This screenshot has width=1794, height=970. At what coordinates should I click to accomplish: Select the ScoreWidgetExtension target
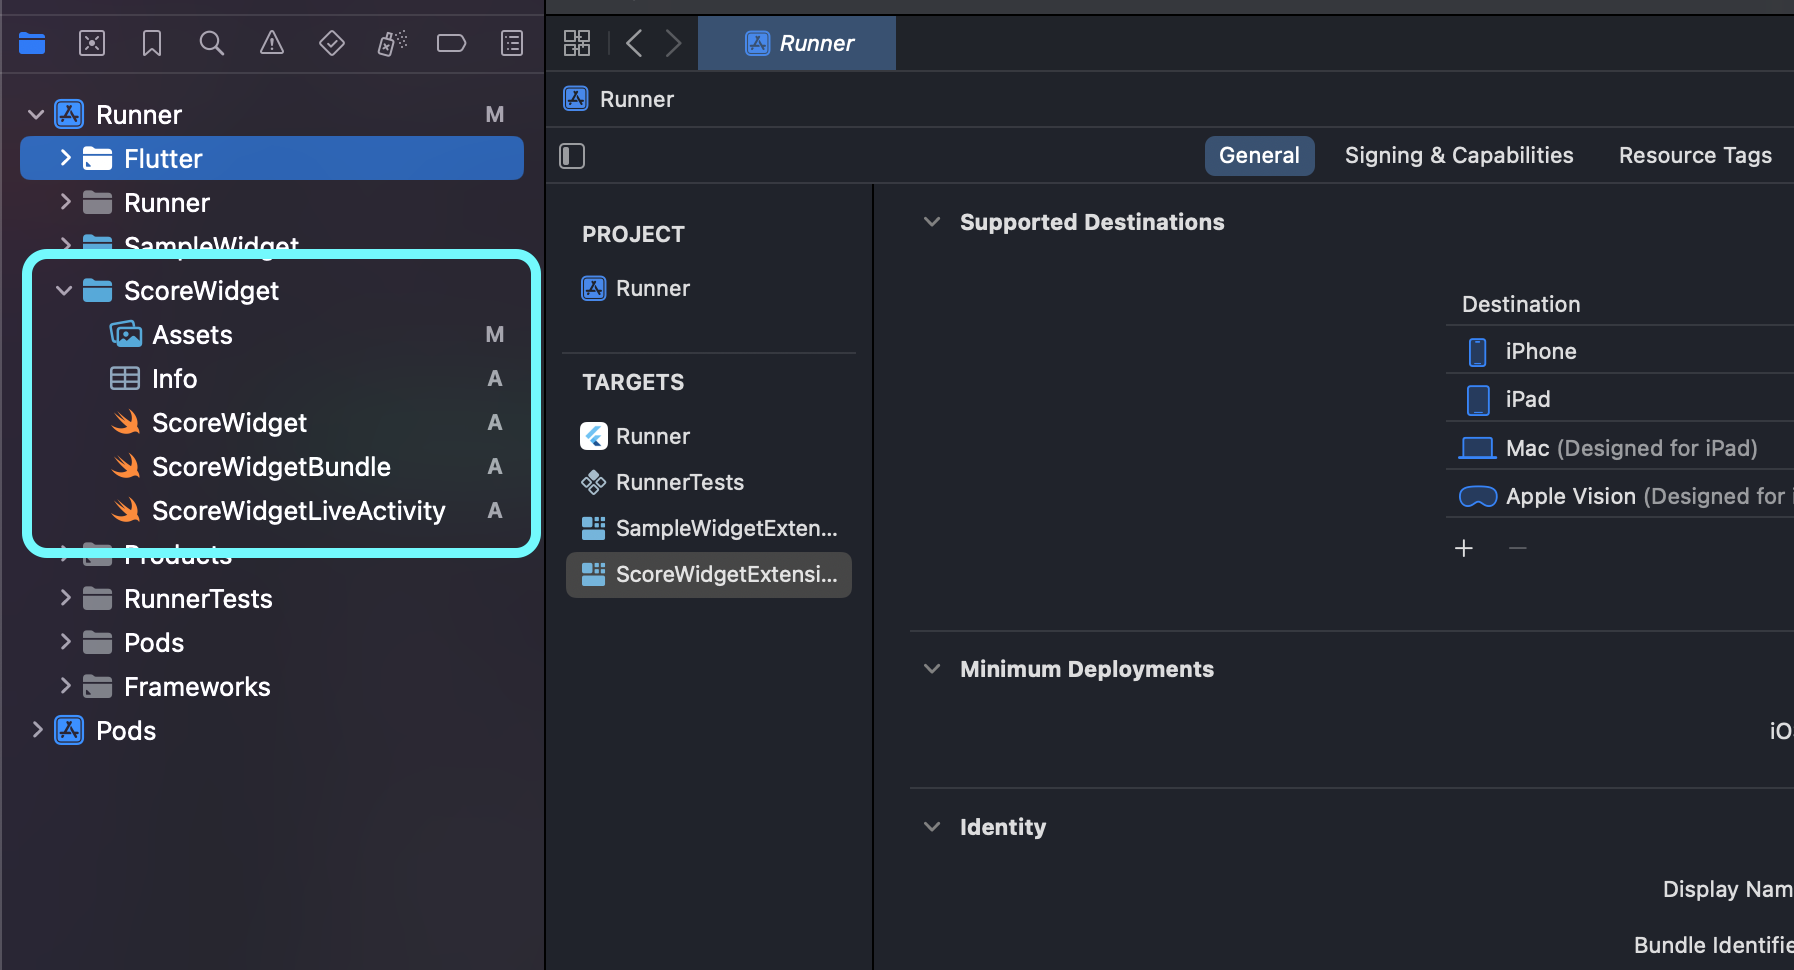click(x=709, y=574)
